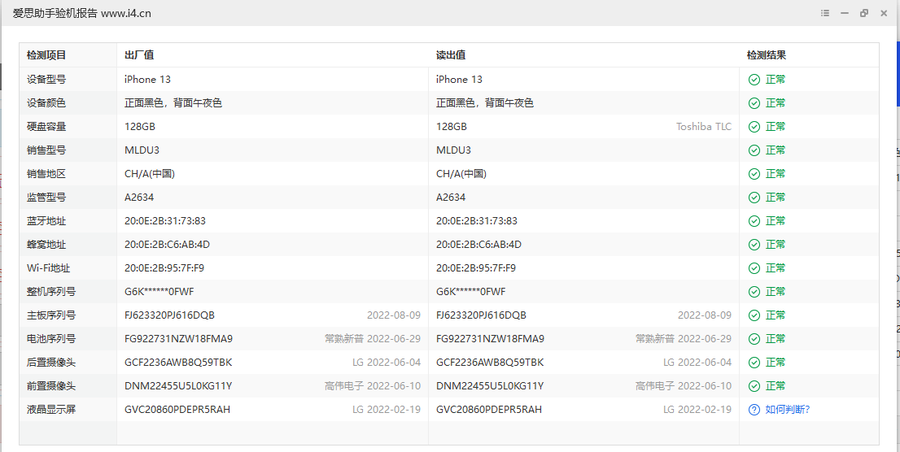Click the window title 爱思助手验机报告 www.i4.cn
The width and height of the screenshot is (900, 452).
[x=82, y=13]
